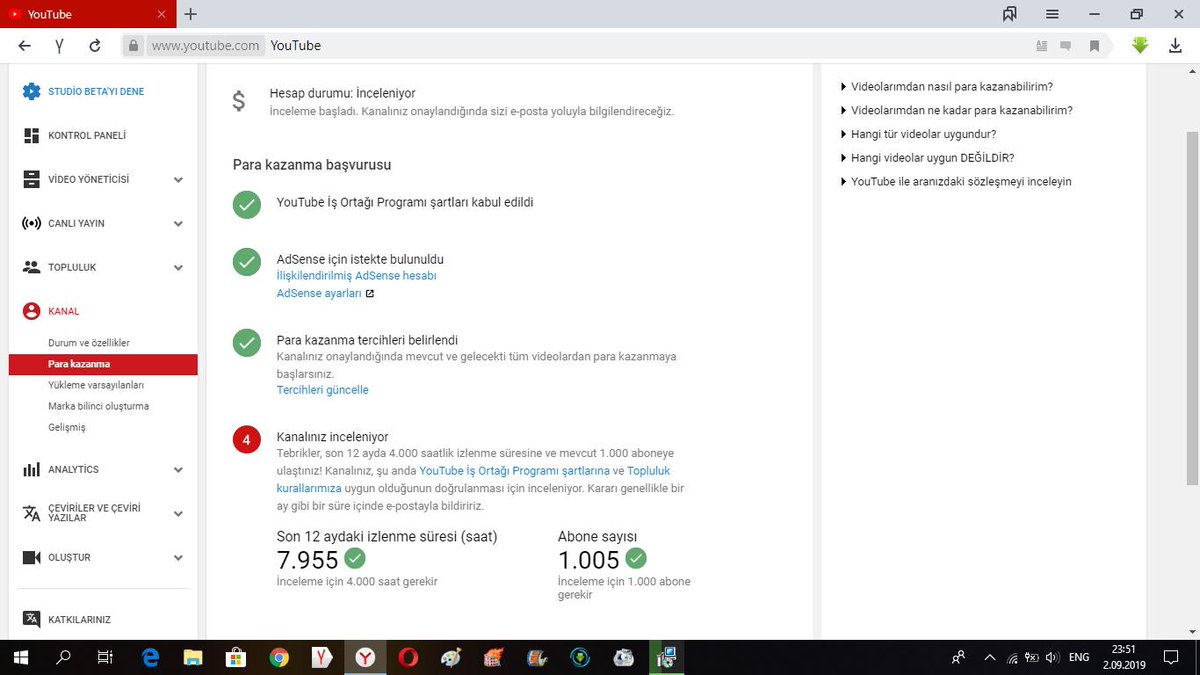
Task: Open Durum ve özellikler submenu item
Action: pos(89,343)
